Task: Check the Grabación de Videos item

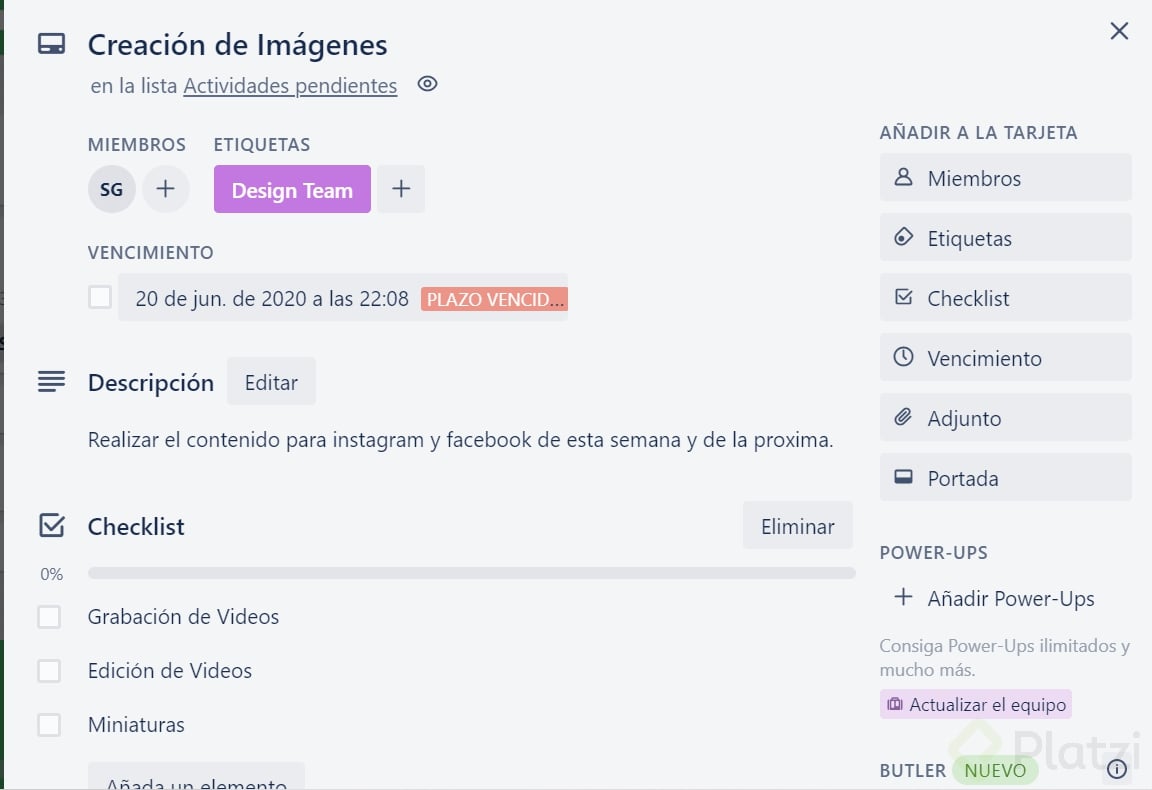Action: 49,617
